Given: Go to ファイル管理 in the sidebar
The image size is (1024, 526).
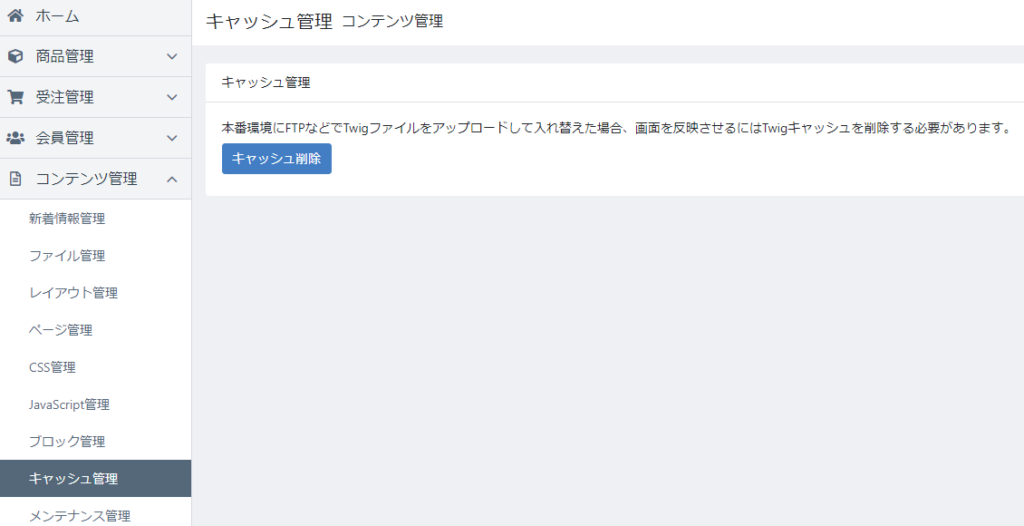Looking at the screenshot, I should pyautogui.click(x=67, y=256).
